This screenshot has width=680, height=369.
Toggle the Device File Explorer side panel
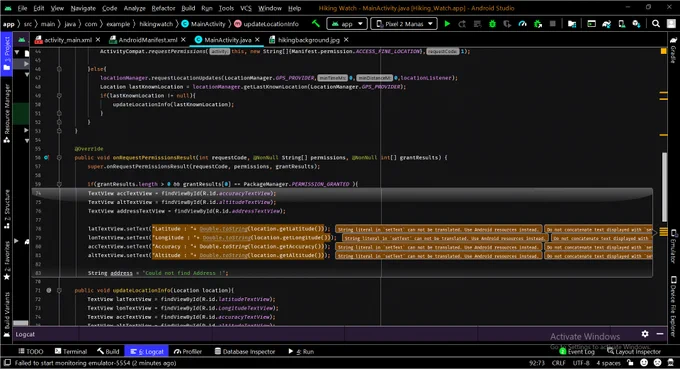point(673,306)
